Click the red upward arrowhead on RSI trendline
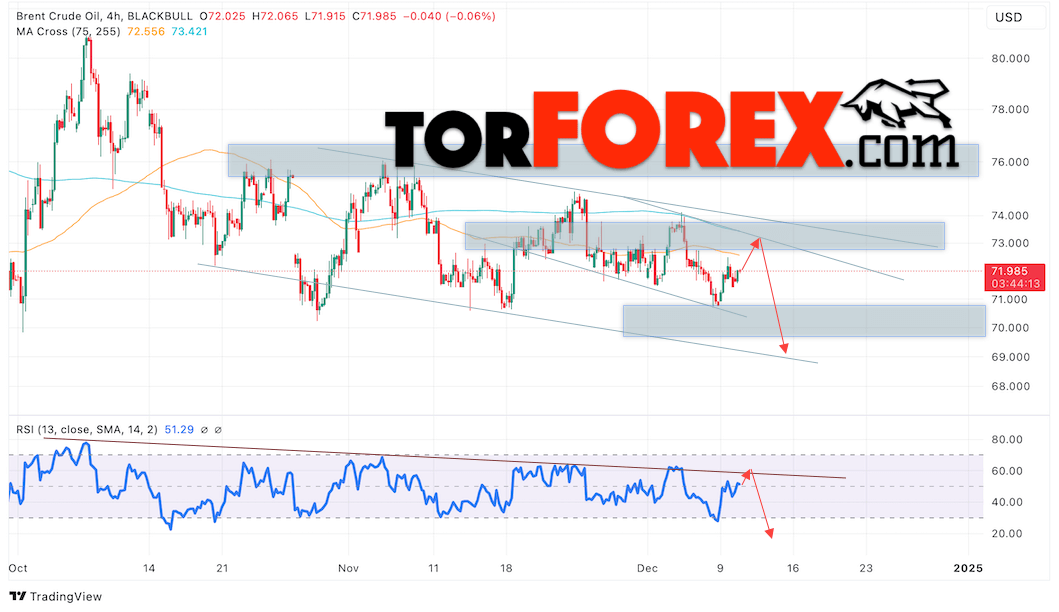Screen dimensions: 1059x612 747,473
